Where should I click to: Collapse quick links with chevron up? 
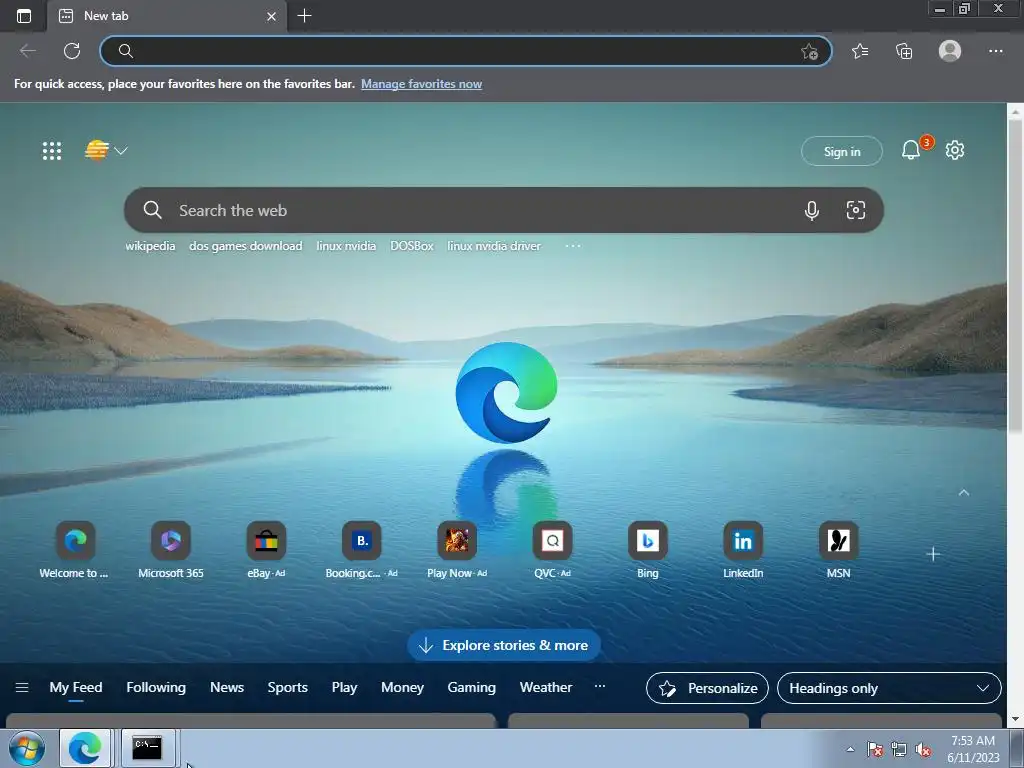click(x=964, y=492)
